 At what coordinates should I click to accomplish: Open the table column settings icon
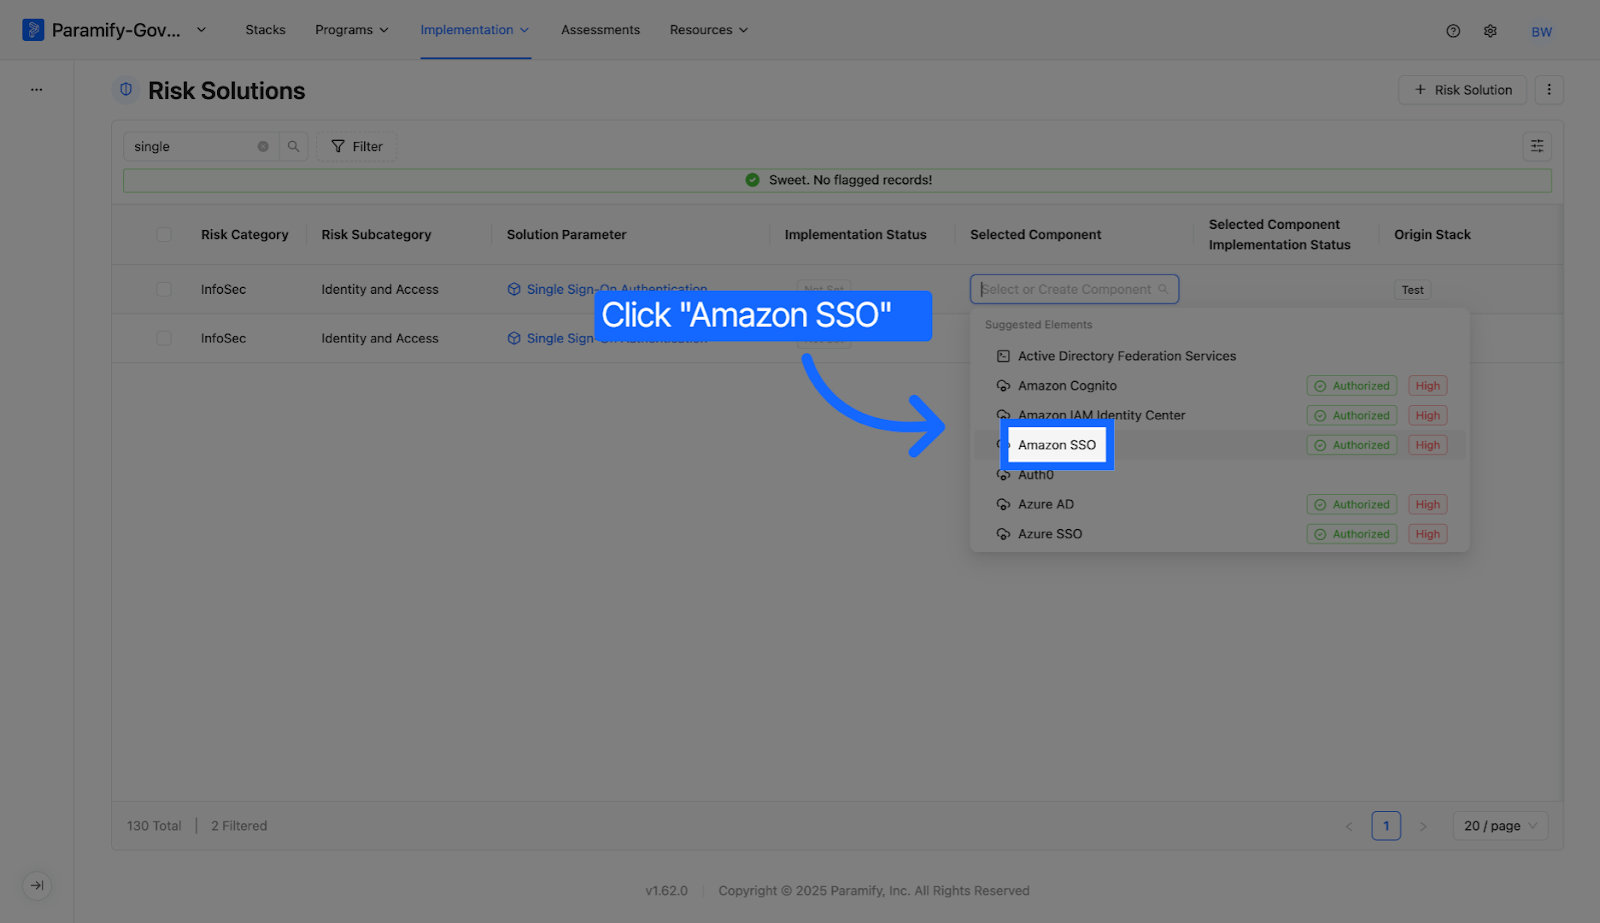tap(1537, 146)
